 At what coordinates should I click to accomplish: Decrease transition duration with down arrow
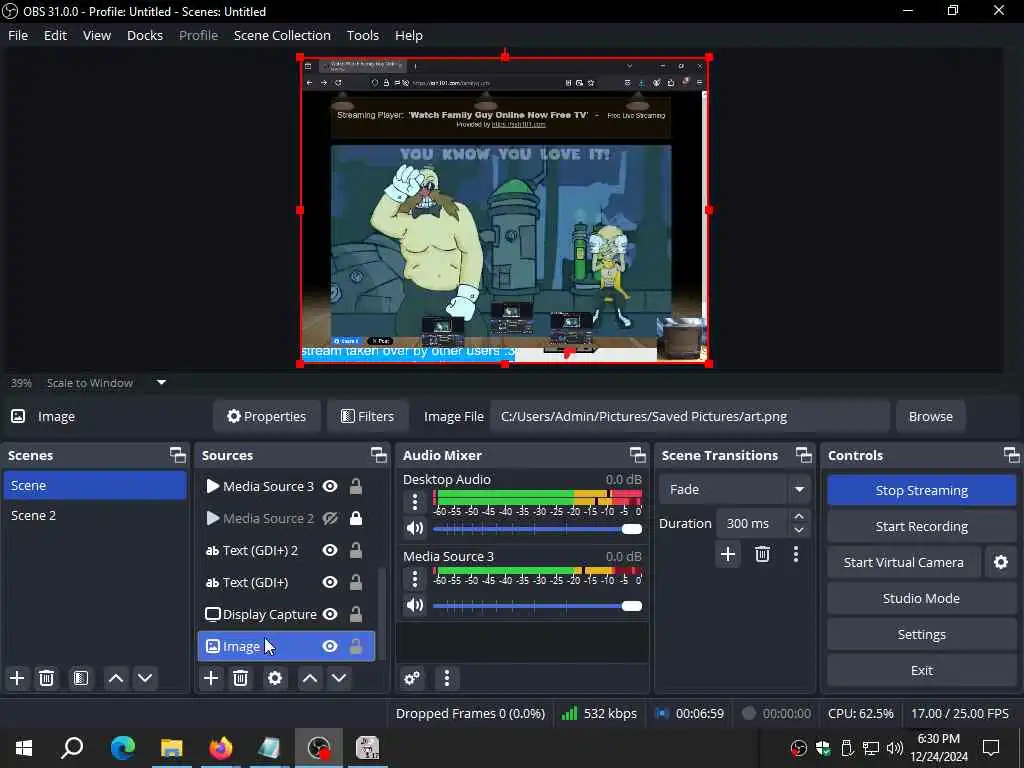pos(799,530)
